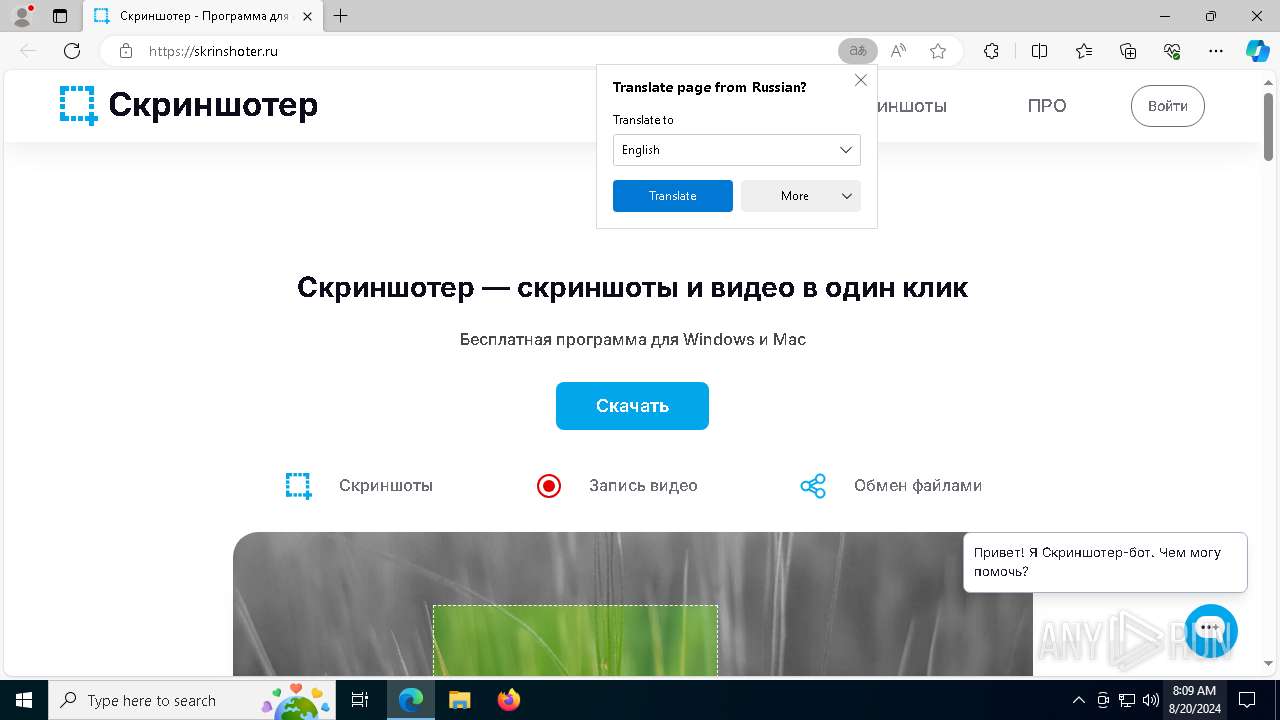
Task: Open the notification center icon
Action: point(1247,700)
